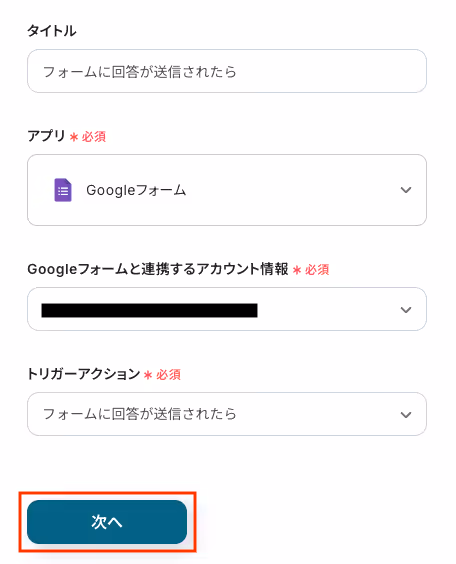The image size is (456, 564).
Task: Click the 必須 marker next to アカウント情報
Action: (317, 270)
